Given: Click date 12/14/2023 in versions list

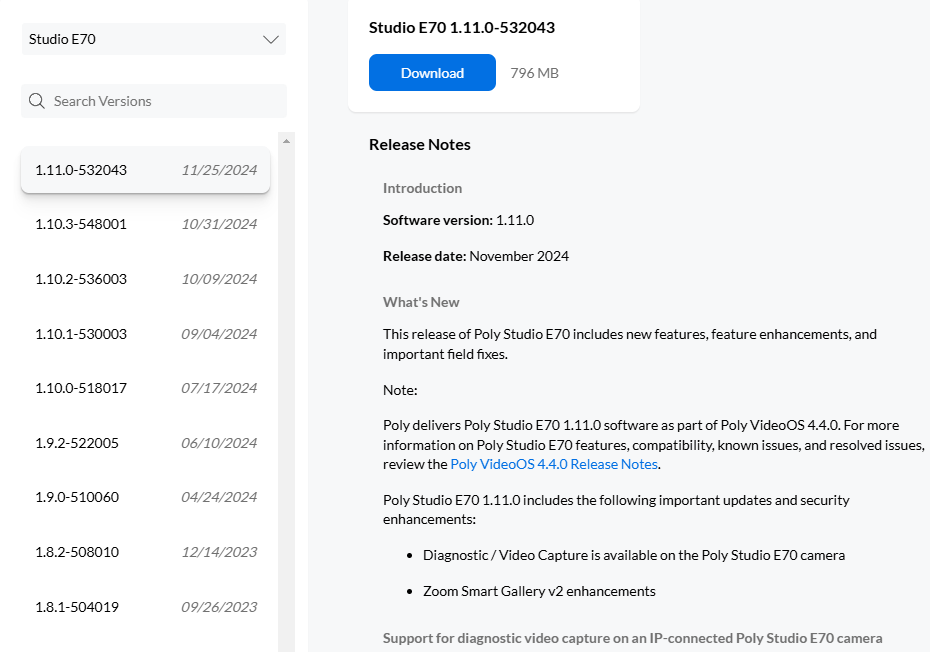Looking at the screenshot, I should [x=219, y=552].
